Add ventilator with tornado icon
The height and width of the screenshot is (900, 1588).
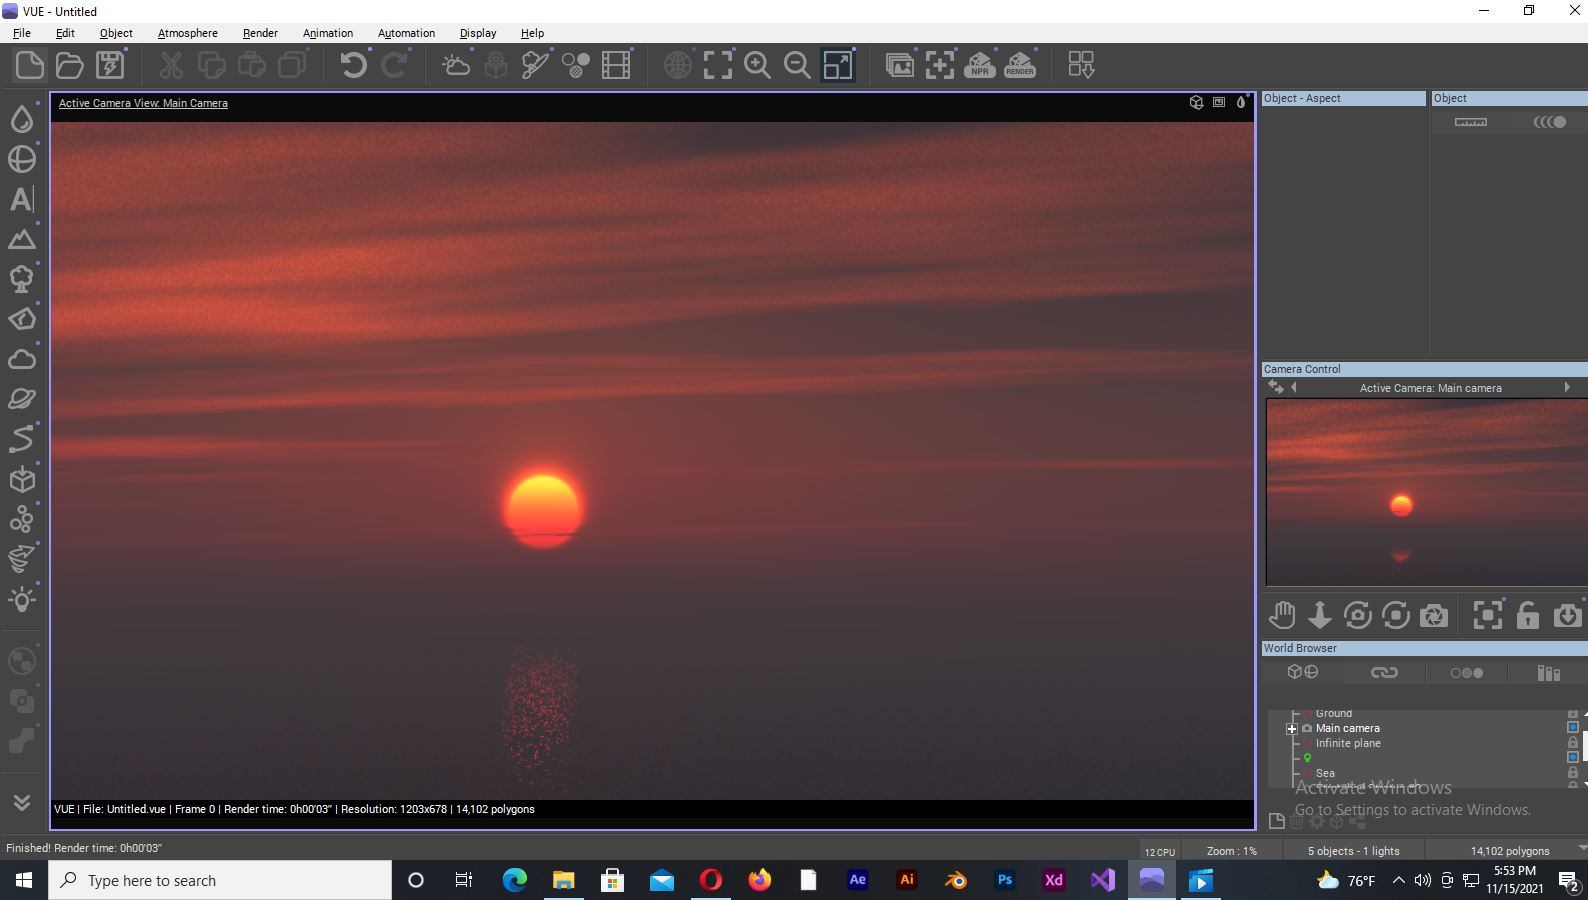pos(22,560)
